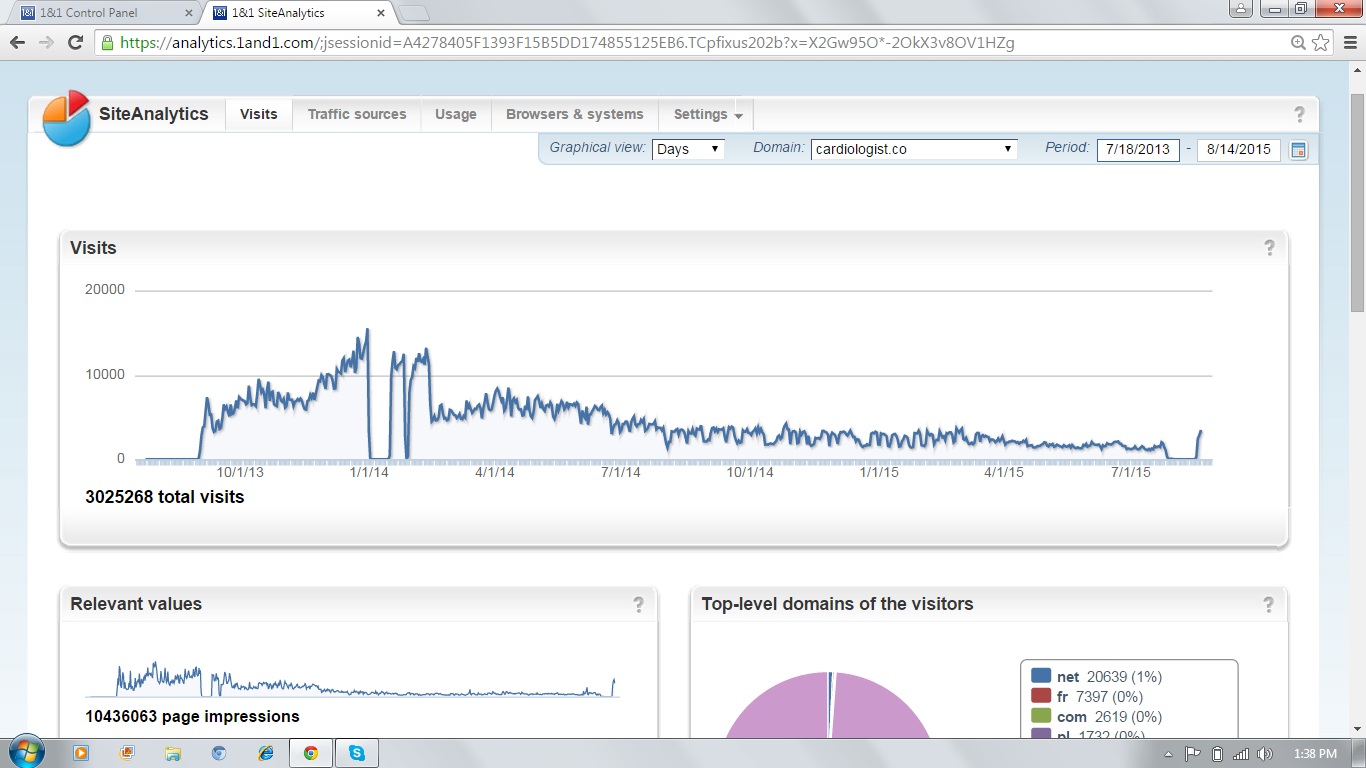The height and width of the screenshot is (768, 1366).
Task: Click the Chrome user profile button
Action: tap(1241, 8)
